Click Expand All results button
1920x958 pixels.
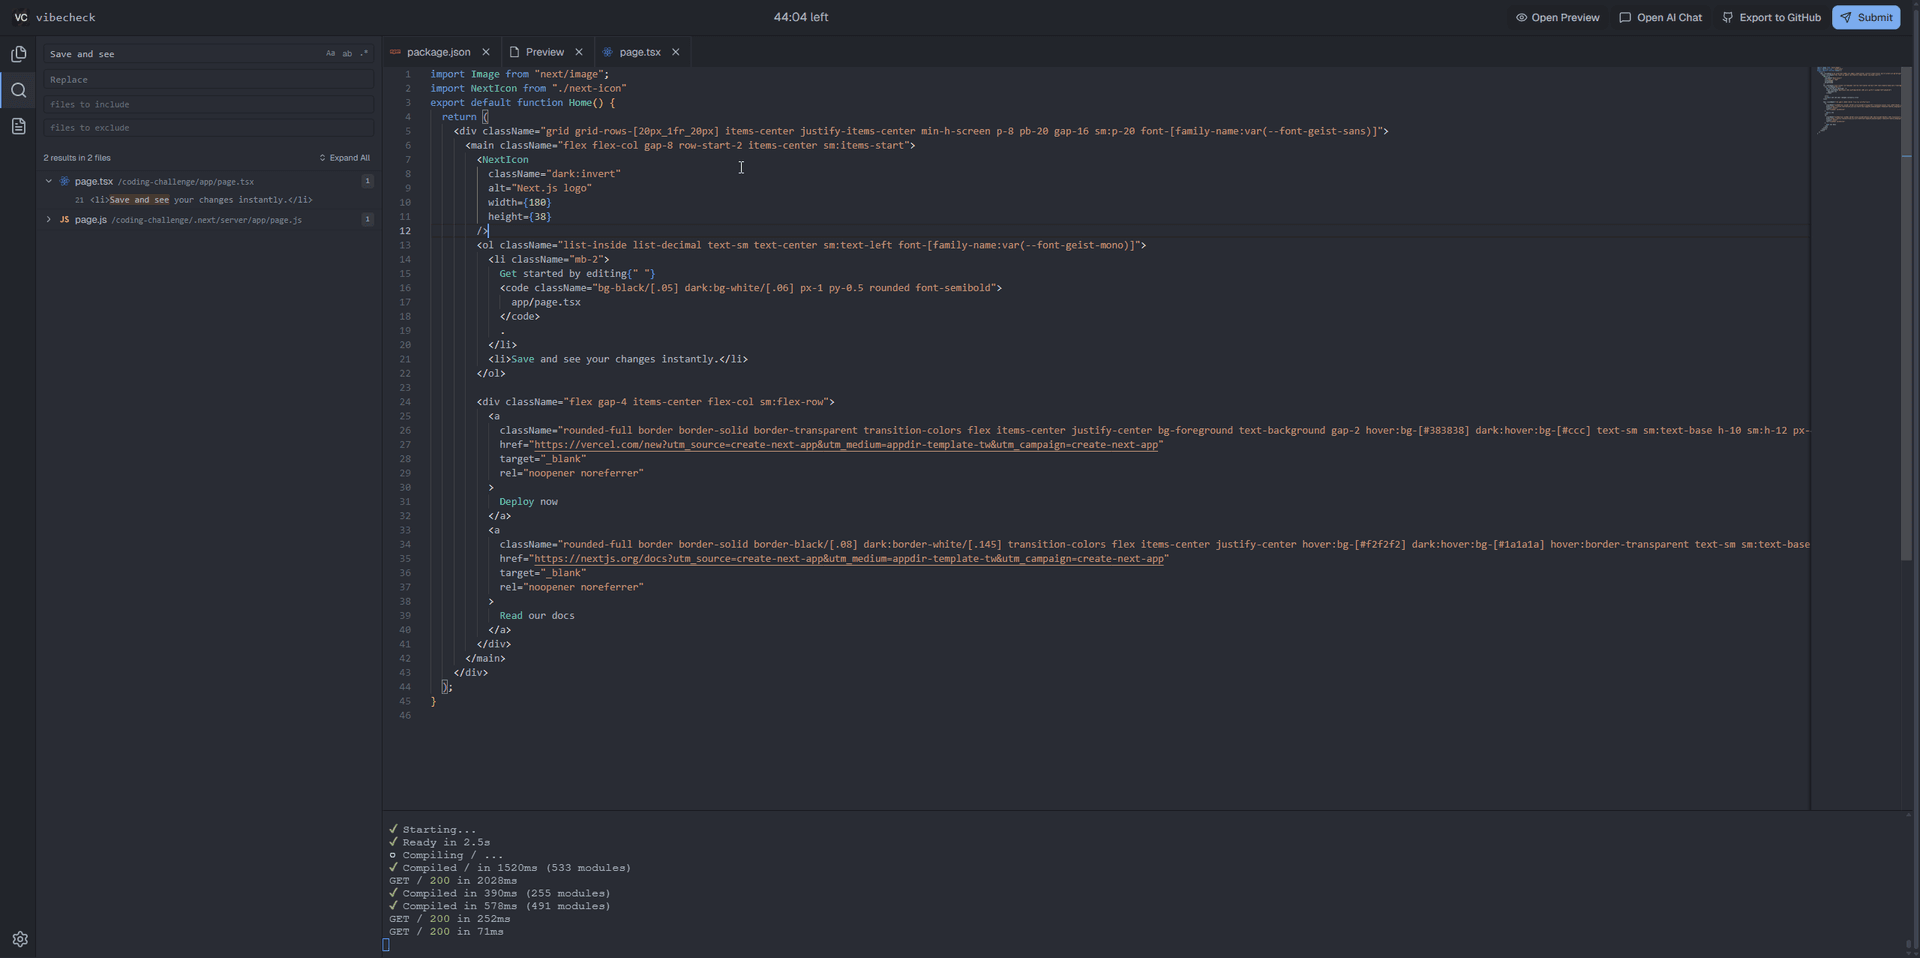coord(344,158)
